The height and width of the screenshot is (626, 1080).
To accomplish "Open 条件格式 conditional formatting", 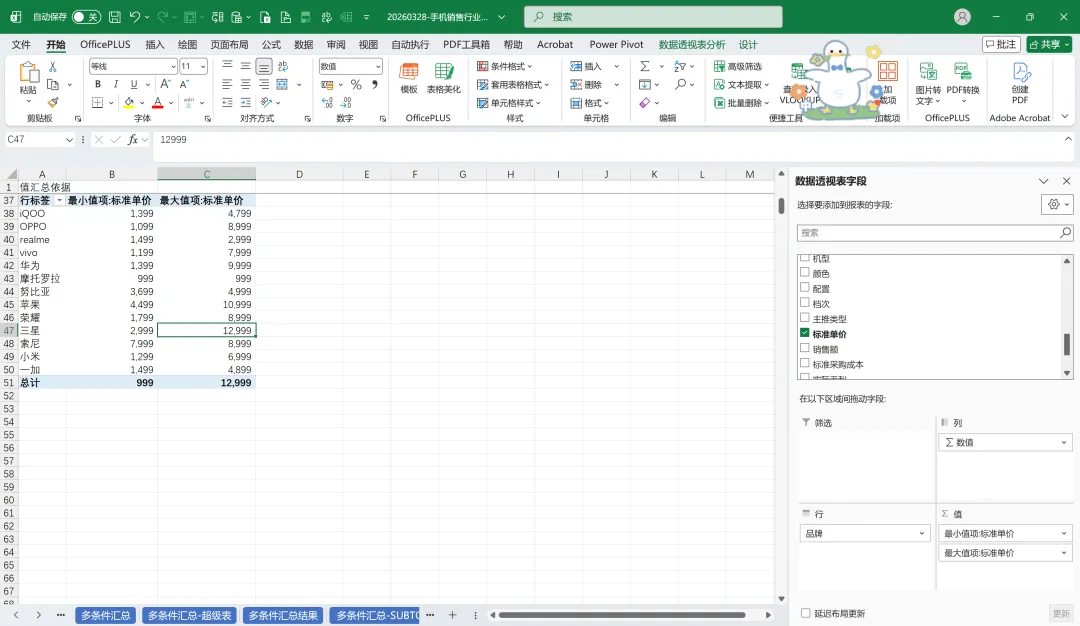I will [505, 66].
